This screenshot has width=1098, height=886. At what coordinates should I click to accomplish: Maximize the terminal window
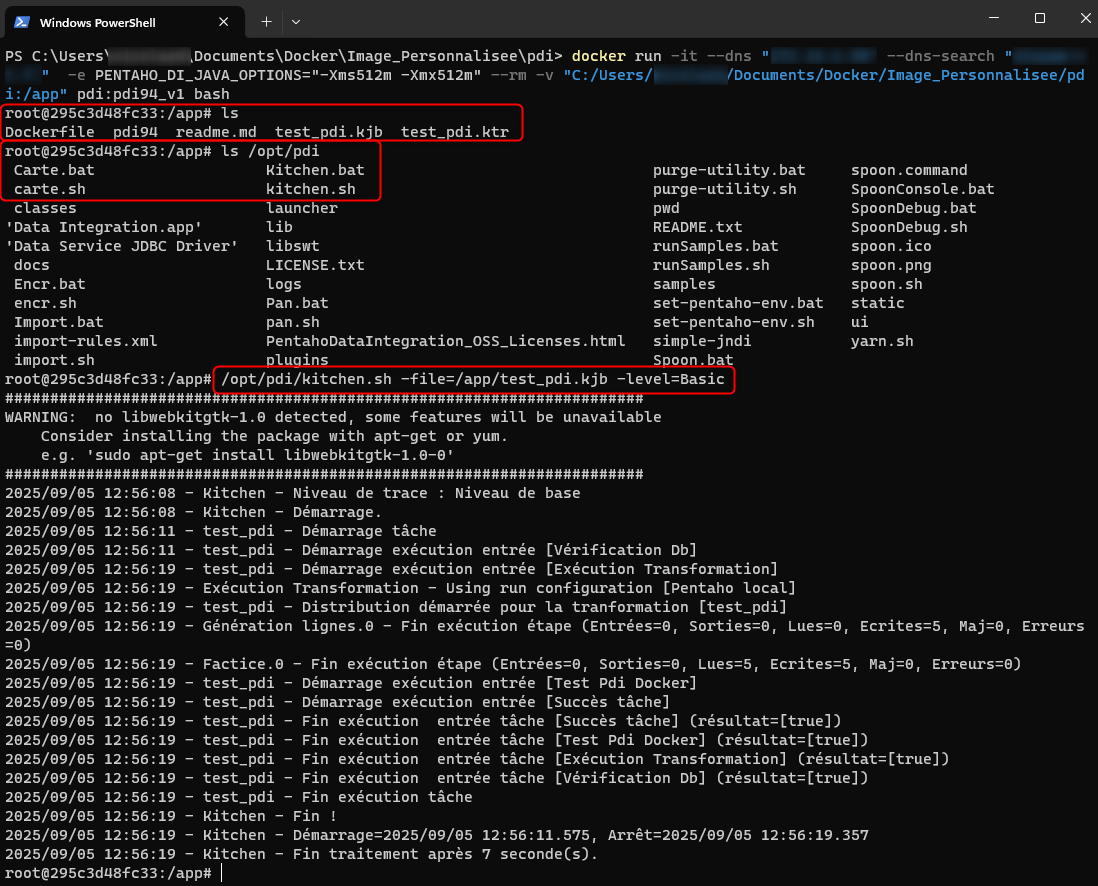click(x=1040, y=18)
